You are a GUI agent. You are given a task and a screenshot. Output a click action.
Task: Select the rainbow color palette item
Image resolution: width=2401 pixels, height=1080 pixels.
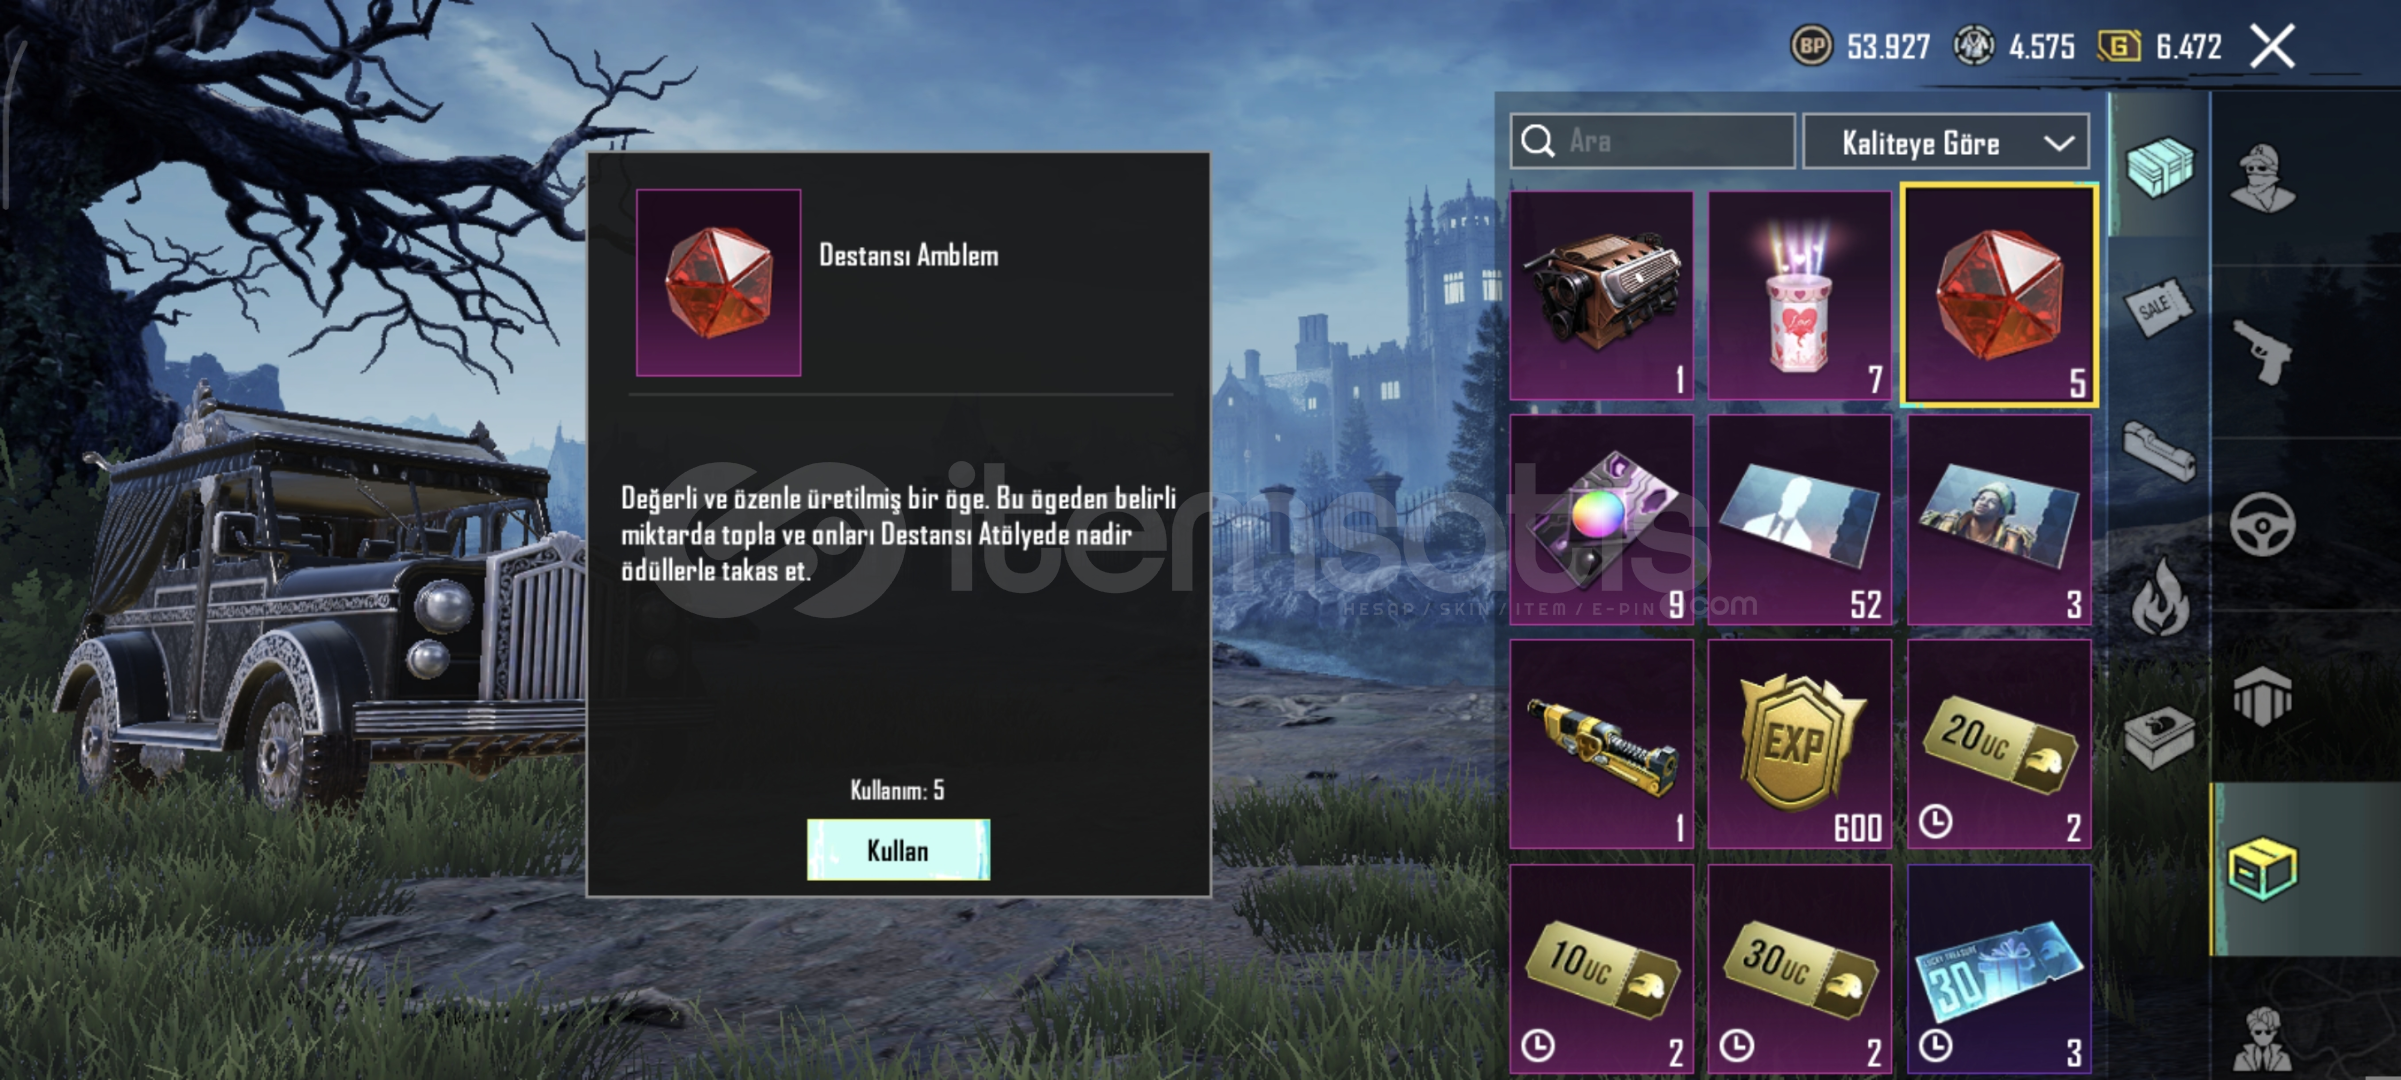tap(1601, 520)
